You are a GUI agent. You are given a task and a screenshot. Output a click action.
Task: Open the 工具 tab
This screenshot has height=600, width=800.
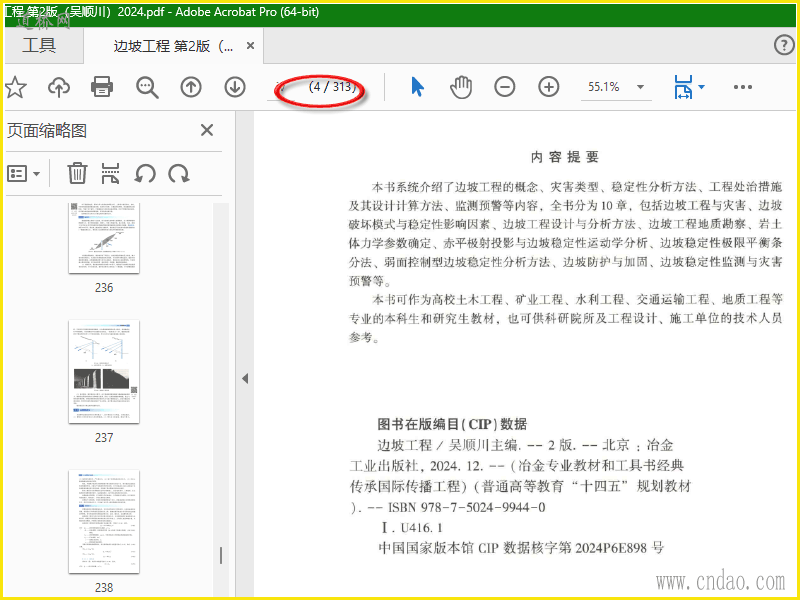pyautogui.click(x=39, y=45)
